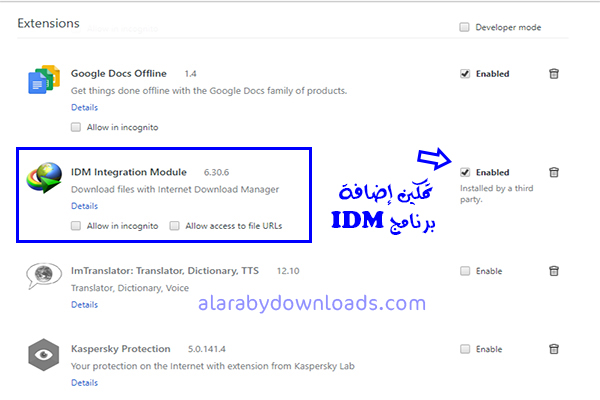The width and height of the screenshot is (600, 400).
Task: Click Kaspersky version 5.0.141.4
Action: click(207, 349)
